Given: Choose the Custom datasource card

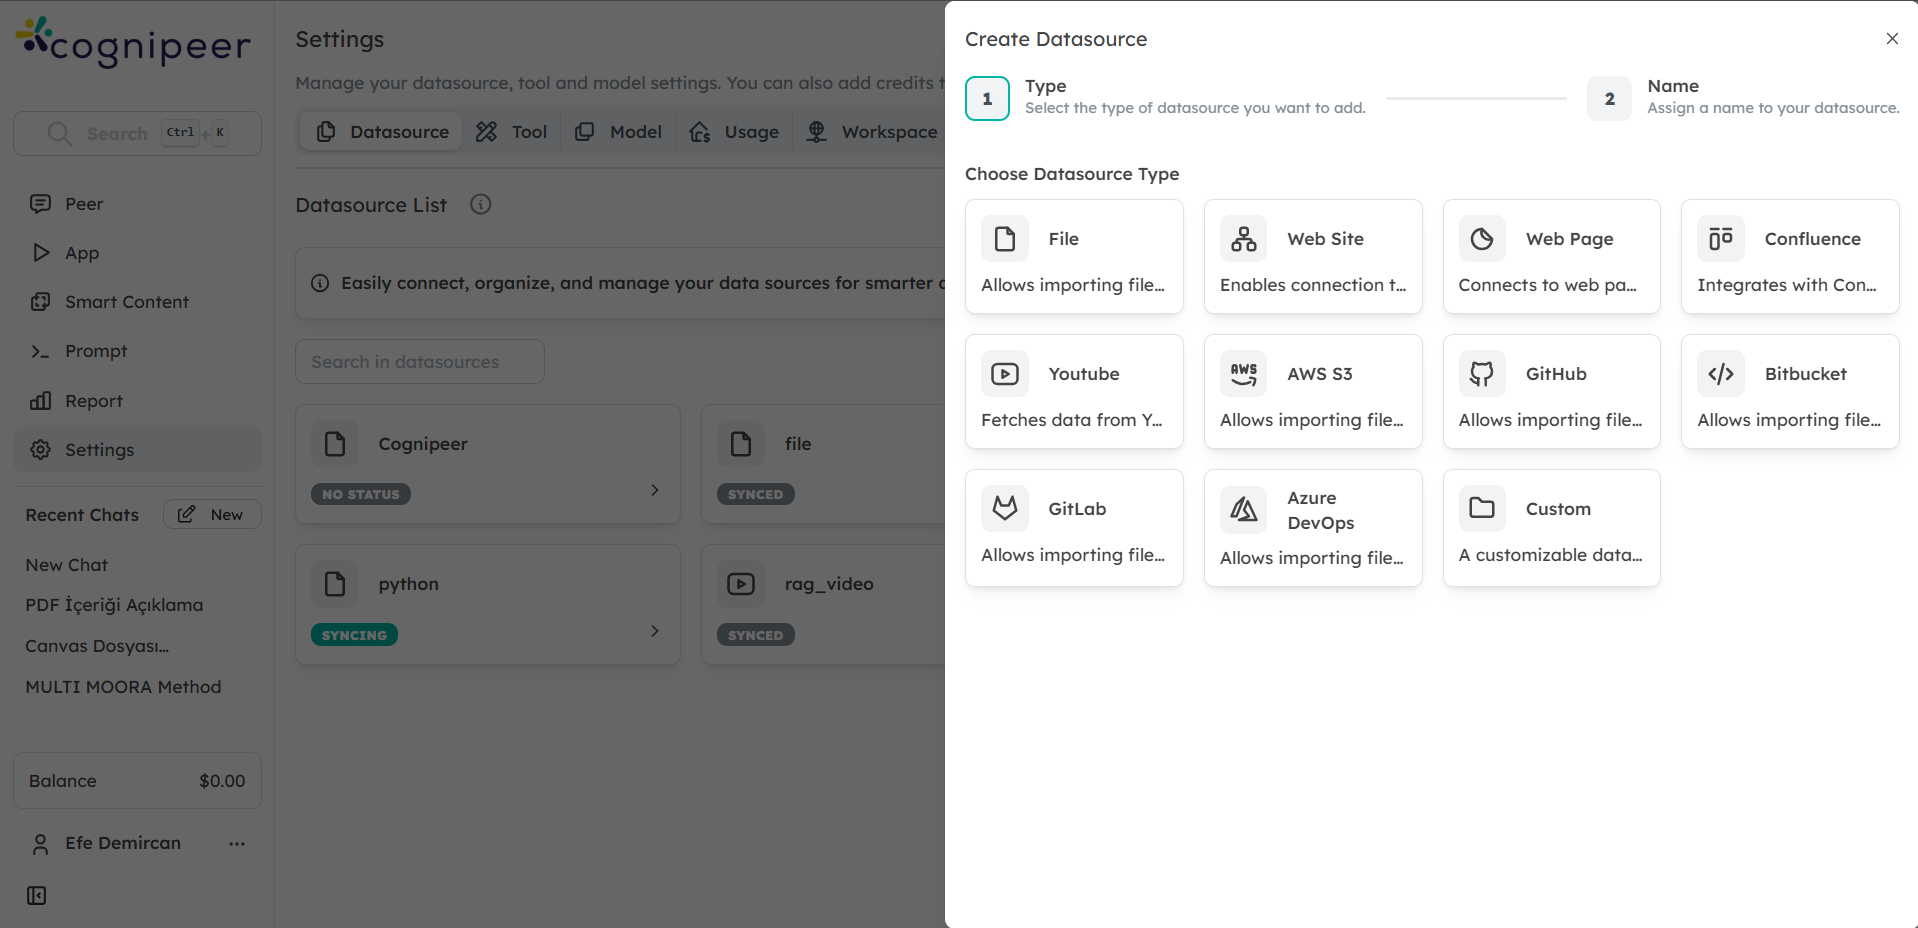Looking at the screenshot, I should click(1551, 528).
